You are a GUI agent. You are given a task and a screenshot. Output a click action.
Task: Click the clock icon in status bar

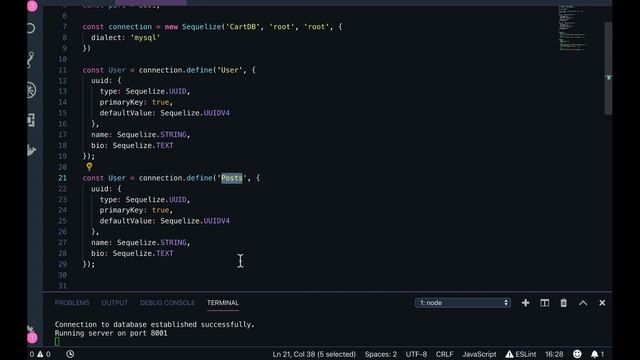[70, 354]
